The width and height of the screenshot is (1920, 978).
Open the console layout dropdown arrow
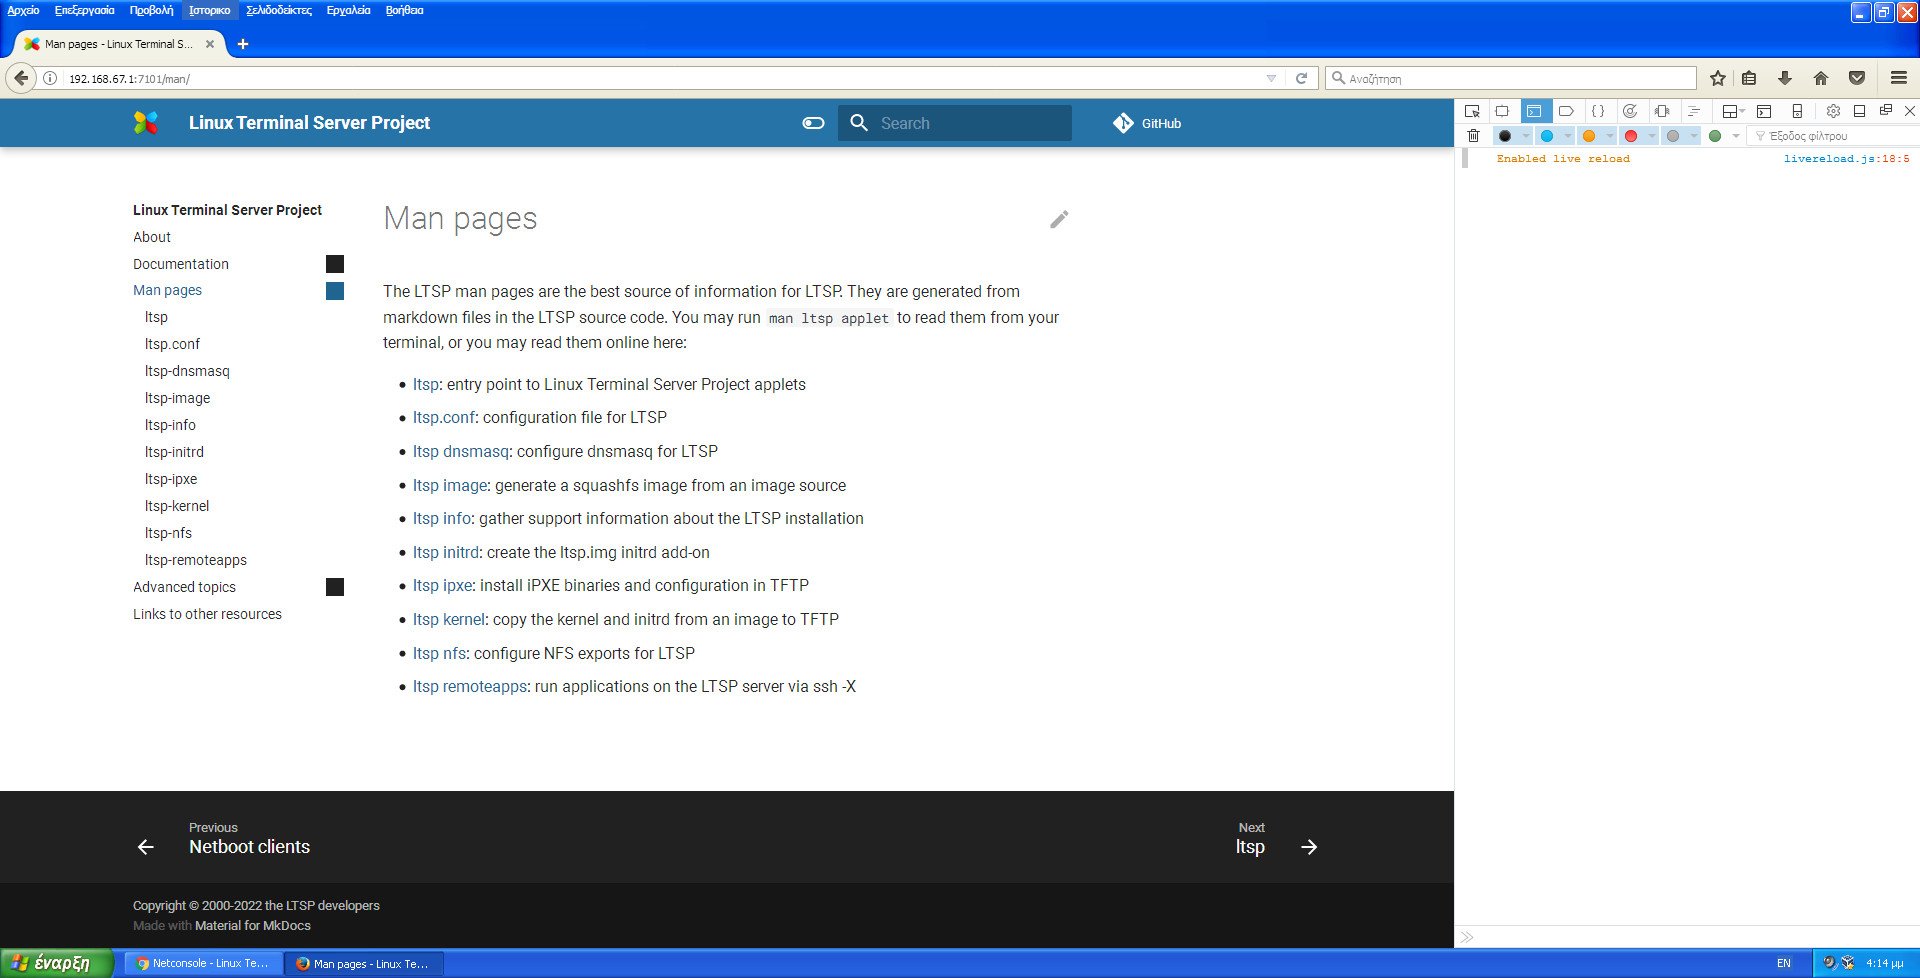point(1743,111)
